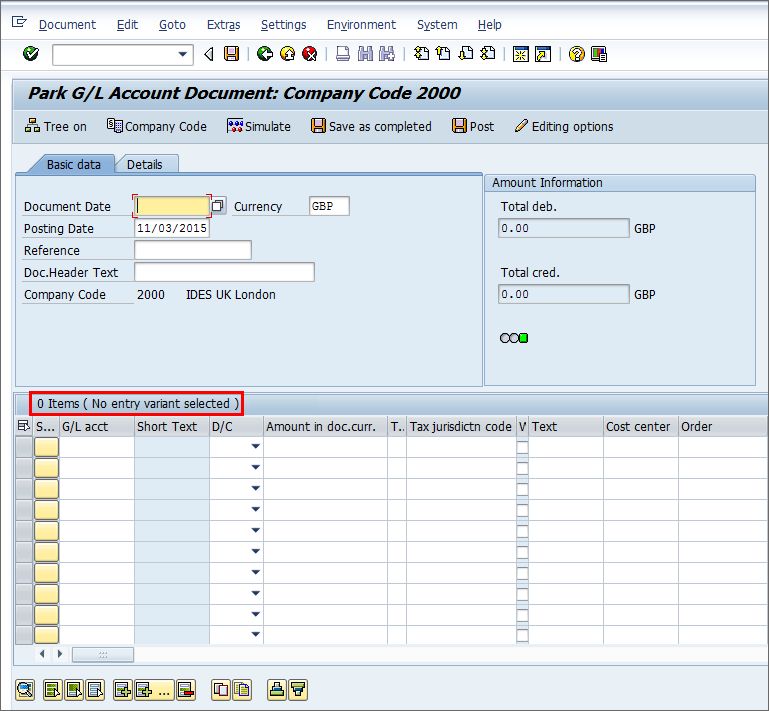Image resolution: width=769 pixels, height=711 pixels.
Task: Open the D/C dropdown in first row
Action: coord(256,446)
